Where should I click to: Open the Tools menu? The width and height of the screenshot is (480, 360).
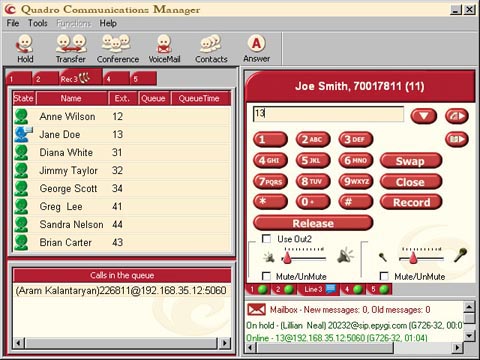click(38, 23)
